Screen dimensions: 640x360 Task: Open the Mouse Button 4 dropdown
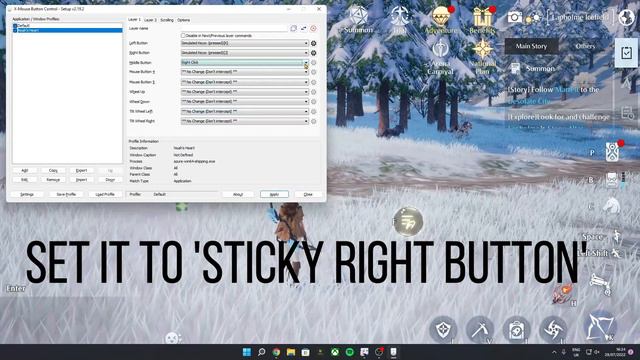point(244,72)
